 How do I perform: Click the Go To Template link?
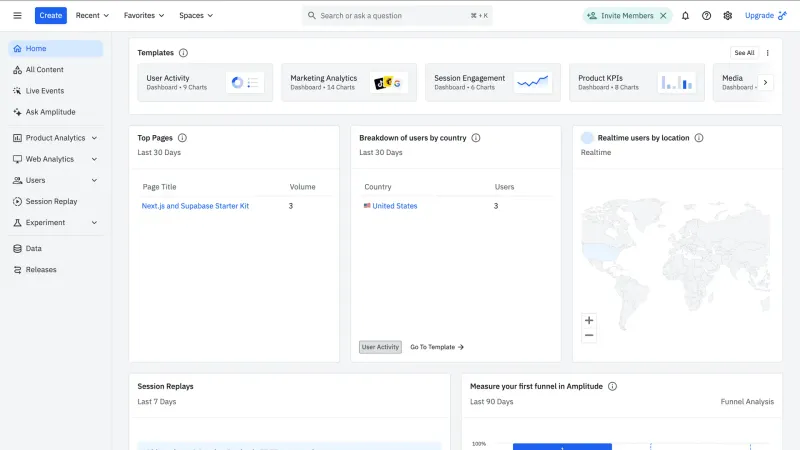(437, 347)
